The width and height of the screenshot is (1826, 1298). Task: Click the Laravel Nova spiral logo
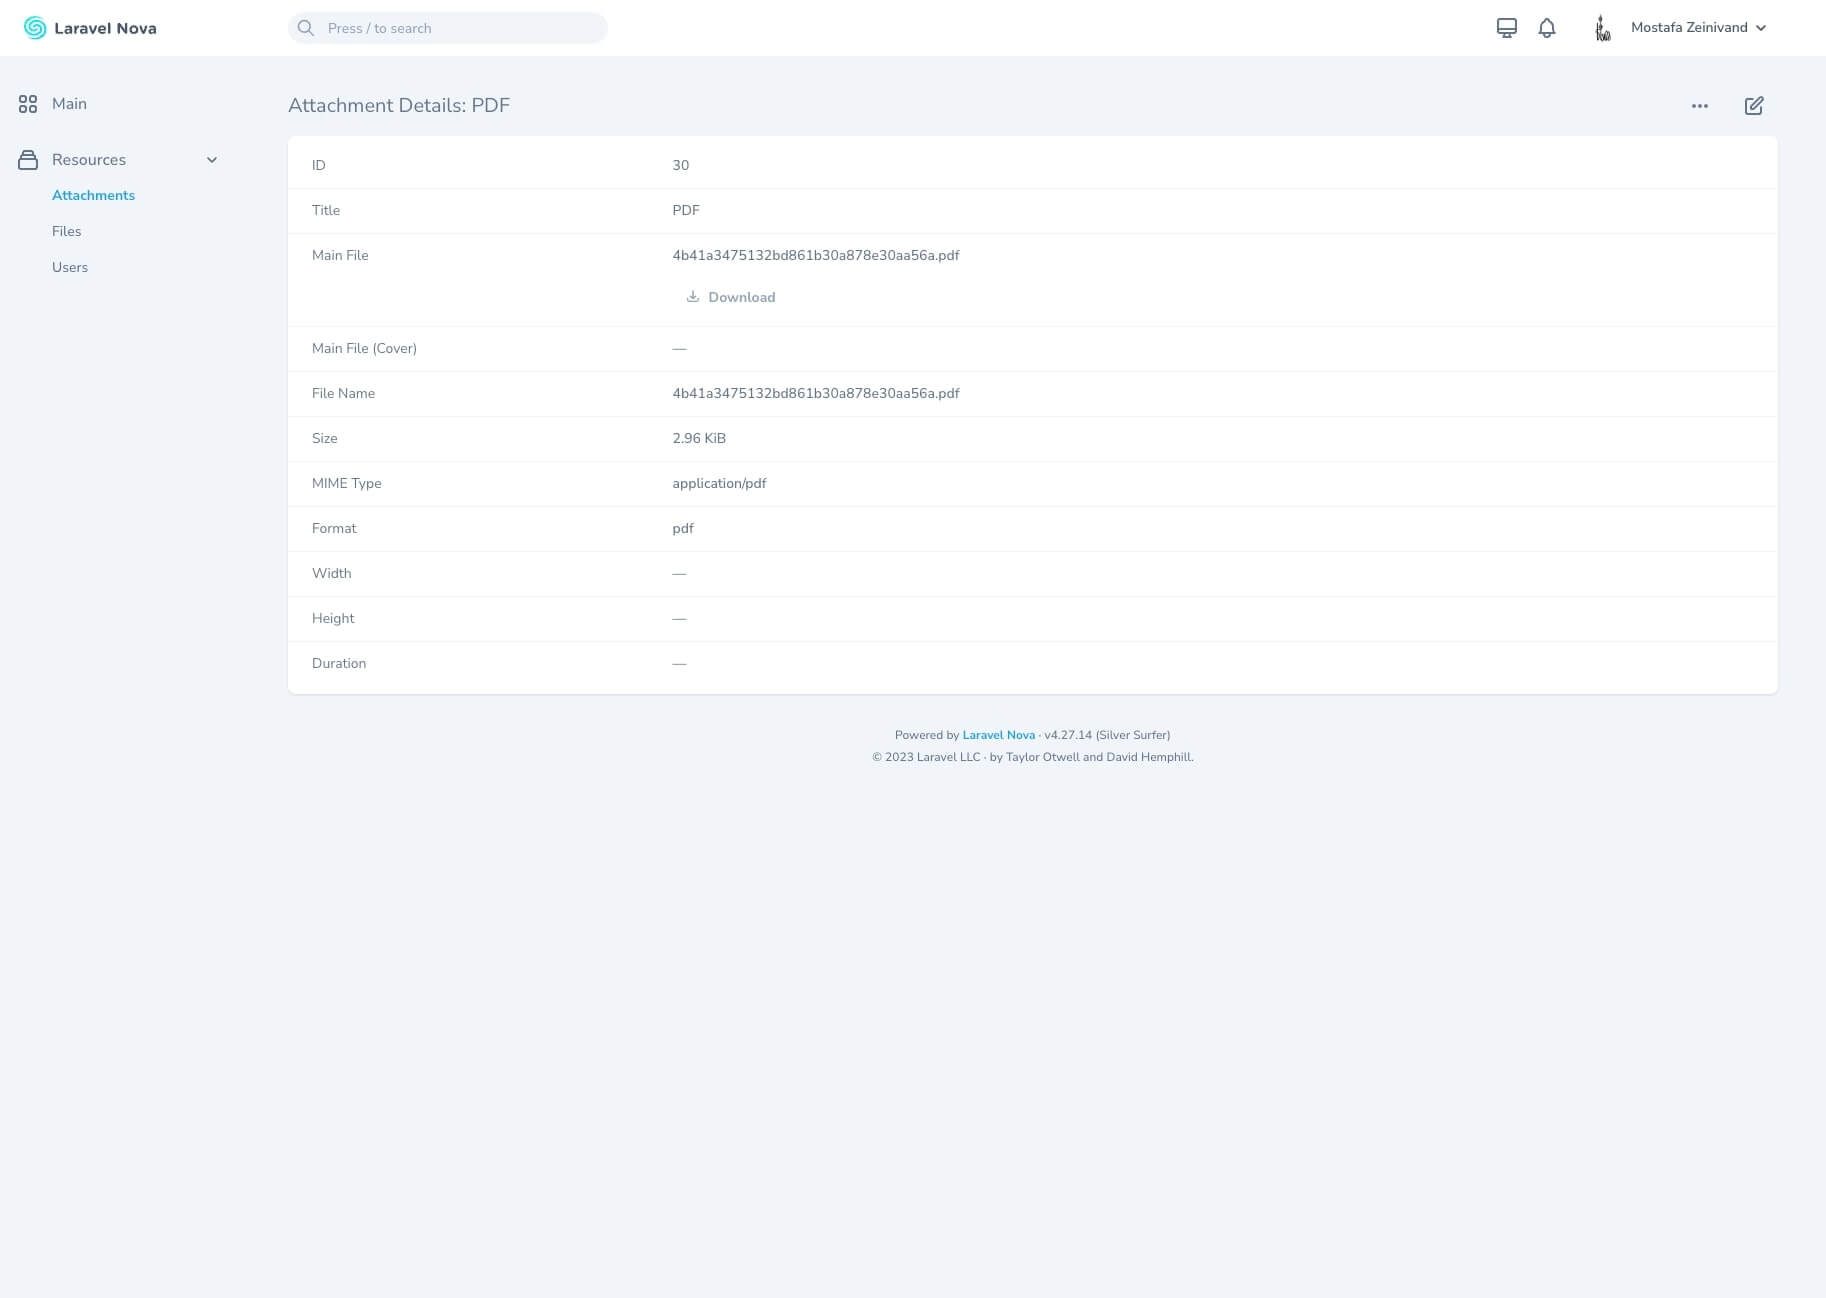[34, 28]
